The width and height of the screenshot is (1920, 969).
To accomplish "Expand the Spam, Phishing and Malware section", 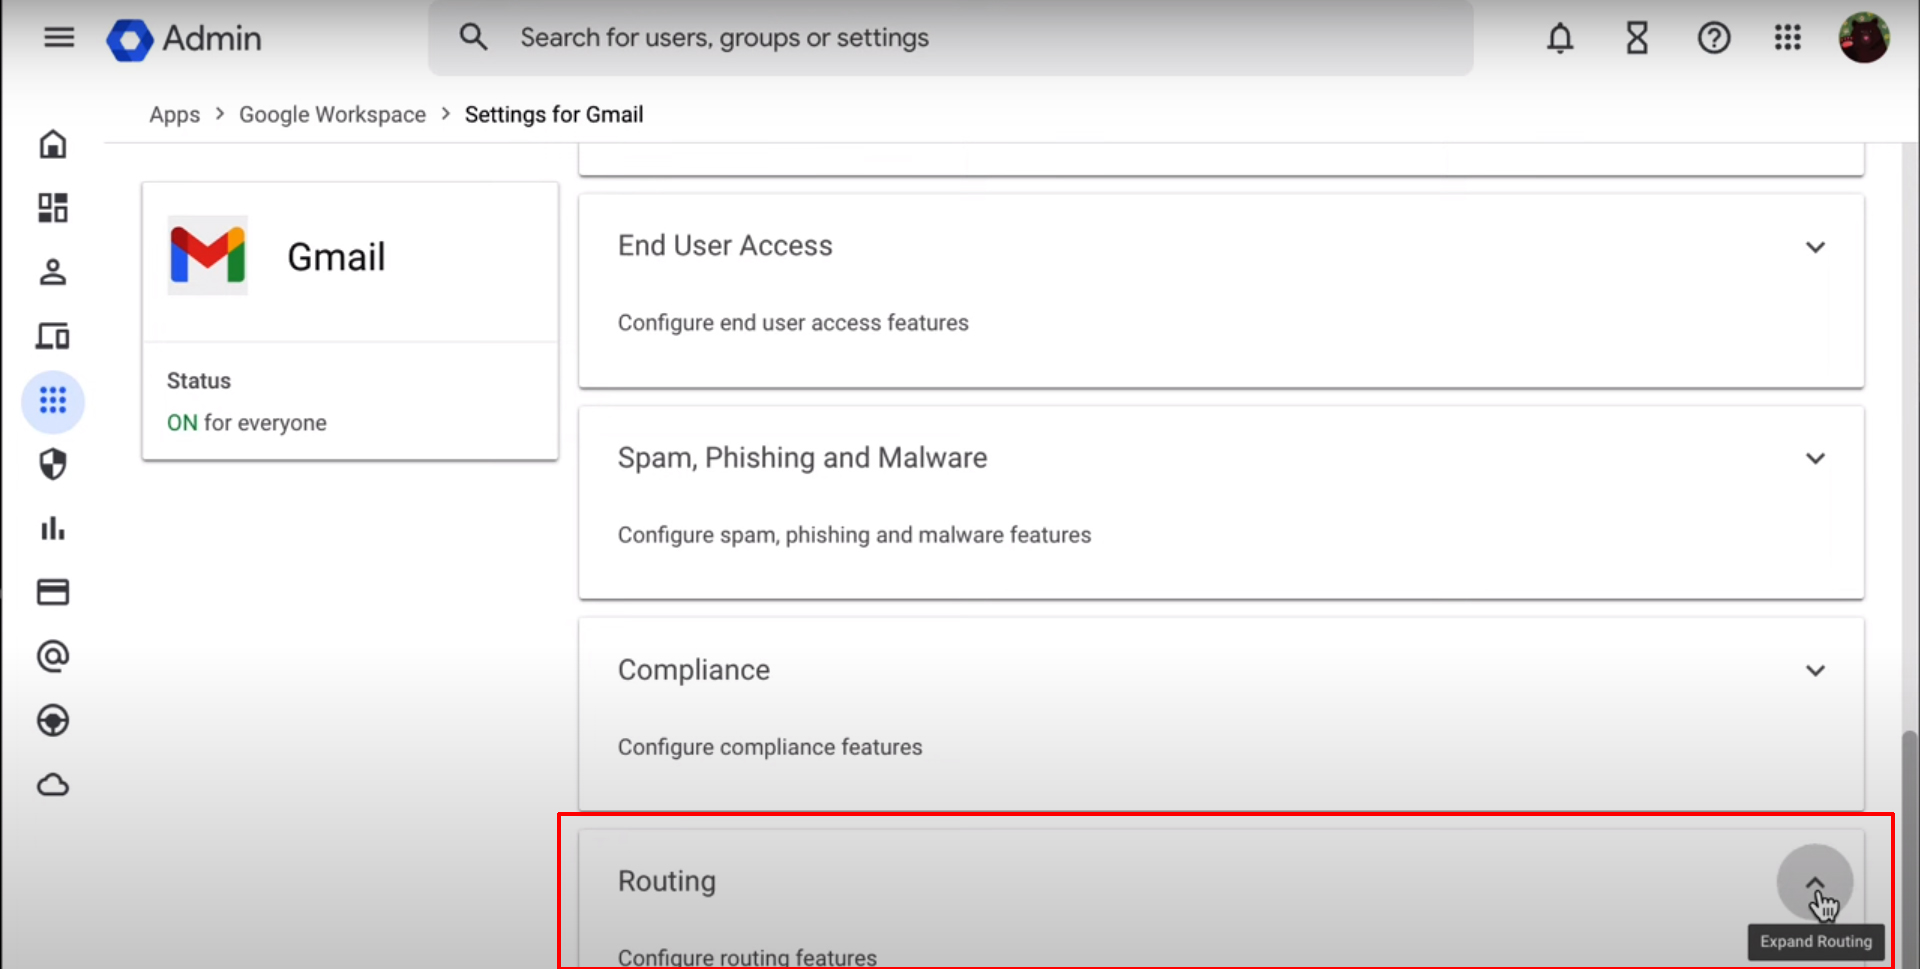I will 1816,458.
